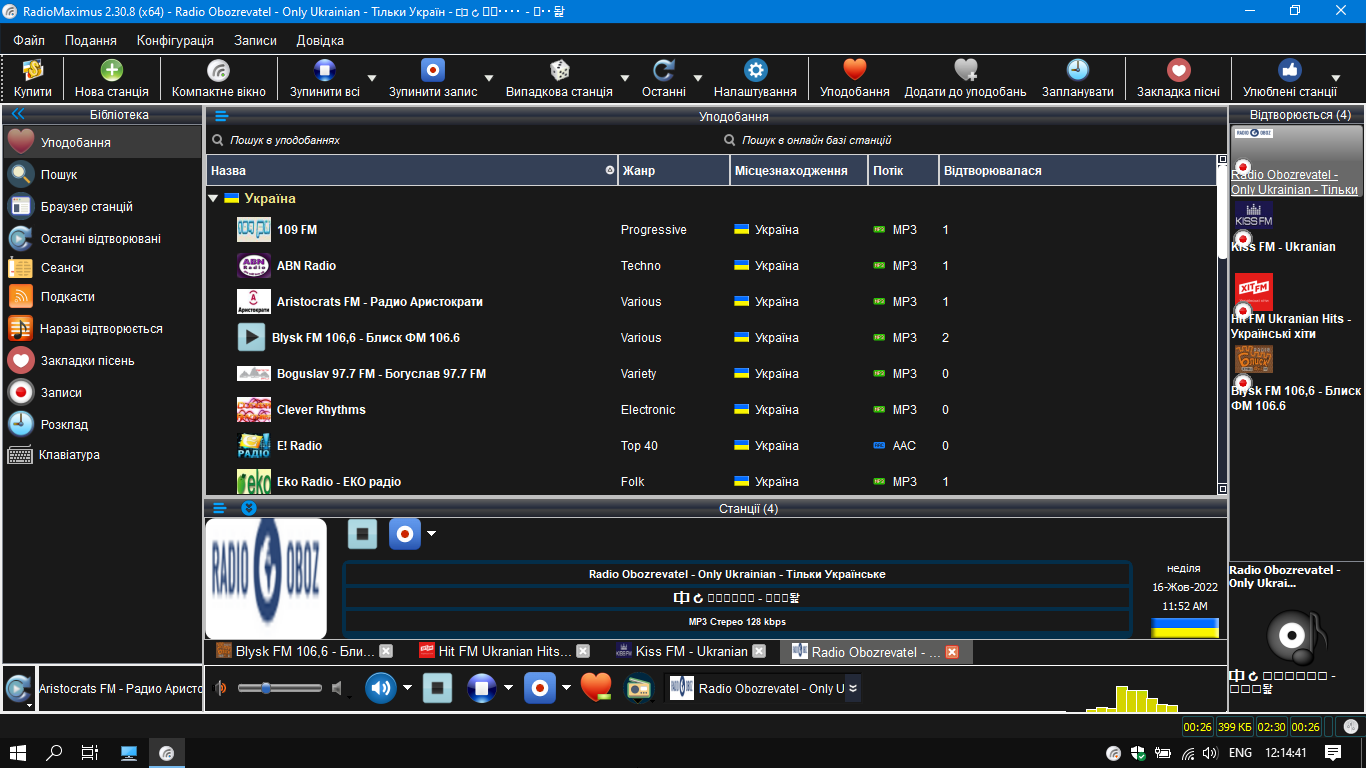
Task: Sort the table by the Відтворювалася column header
Action: coord(1077,171)
